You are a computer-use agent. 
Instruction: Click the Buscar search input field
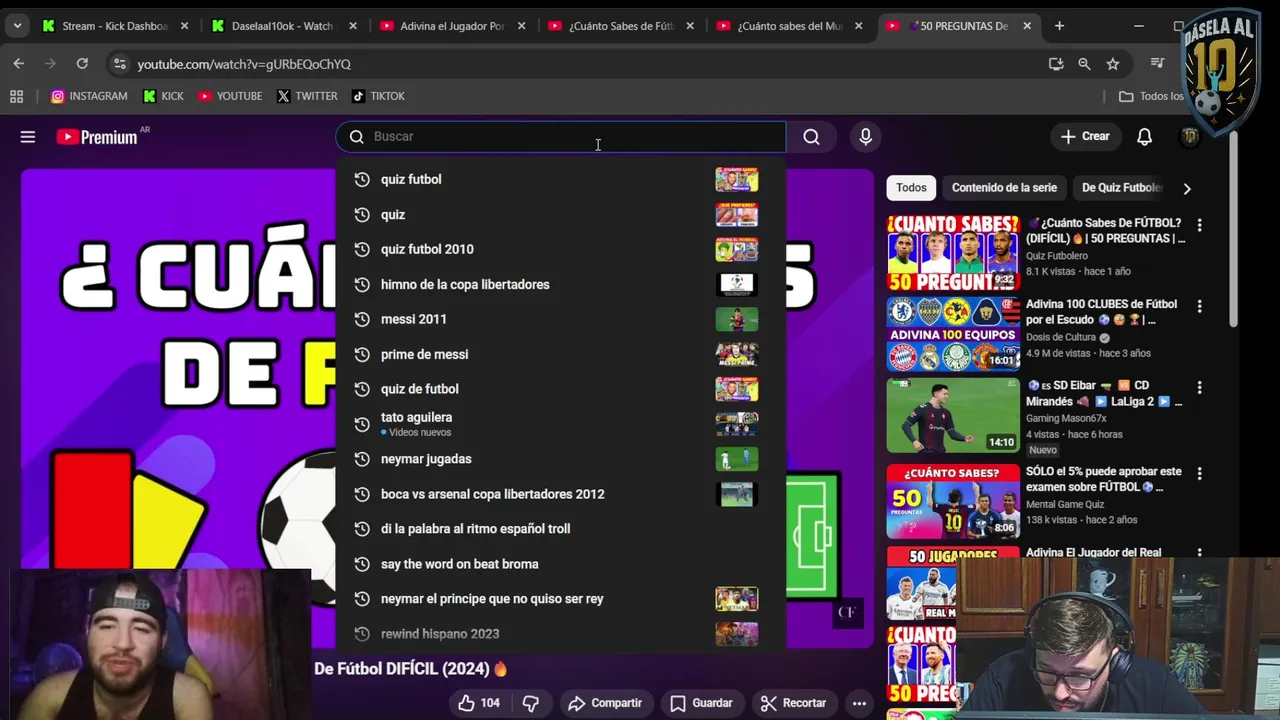tap(561, 137)
